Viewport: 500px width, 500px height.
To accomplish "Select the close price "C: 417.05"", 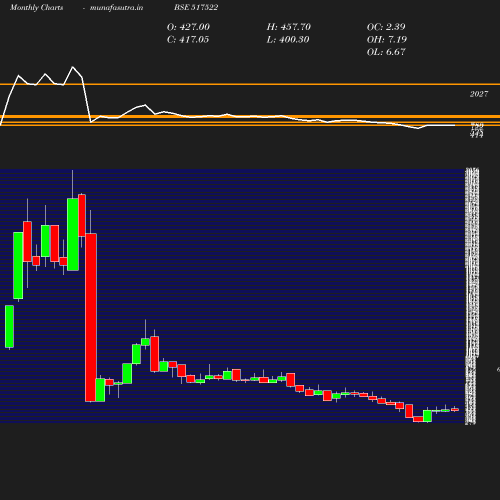I will [188, 40].
